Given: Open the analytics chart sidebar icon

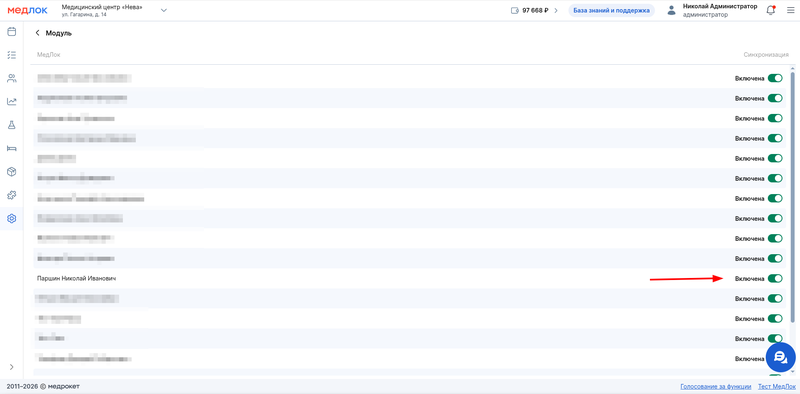Looking at the screenshot, I should [11, 102].
